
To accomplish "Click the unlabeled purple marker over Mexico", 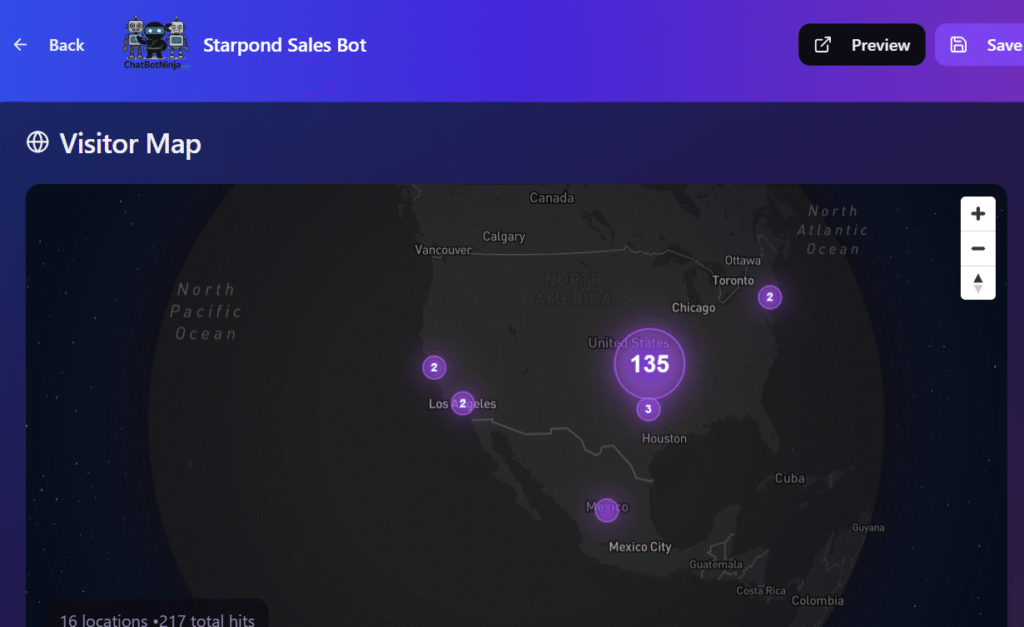I will coord(606,509).
